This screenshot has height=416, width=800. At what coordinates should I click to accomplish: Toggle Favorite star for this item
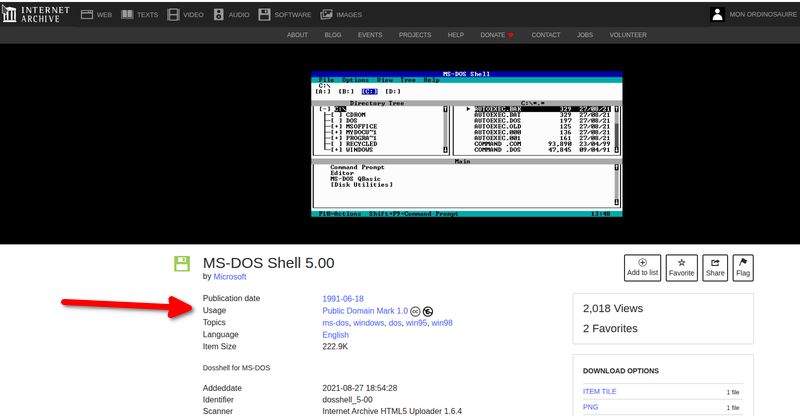[x=681, y=267]
